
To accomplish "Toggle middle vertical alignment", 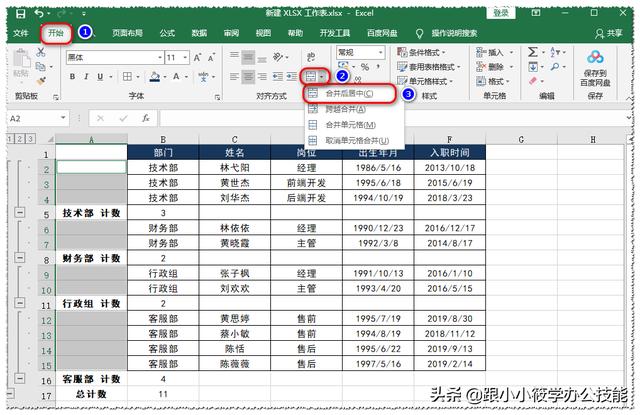I will 248,57.
